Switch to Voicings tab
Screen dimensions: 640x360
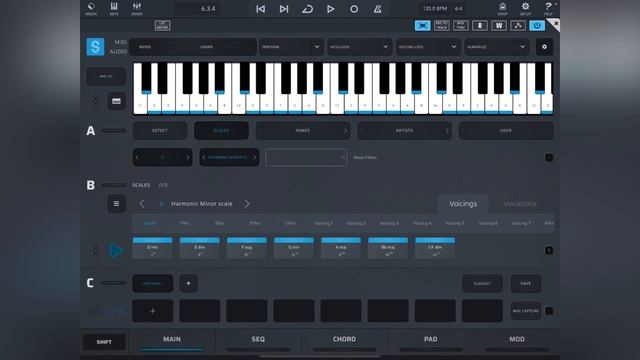[463, 204]
